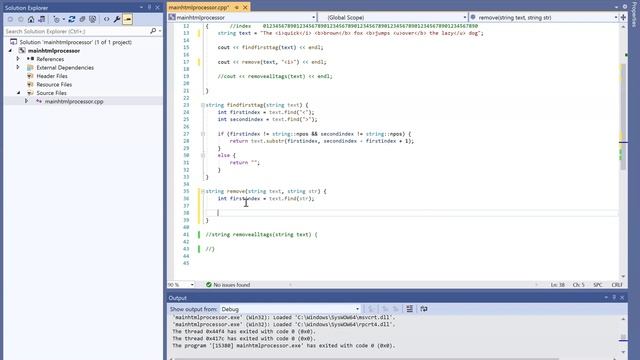Go to Next Message in Output toolbar
Screen dimensions: 640x360
click(396, 309)
